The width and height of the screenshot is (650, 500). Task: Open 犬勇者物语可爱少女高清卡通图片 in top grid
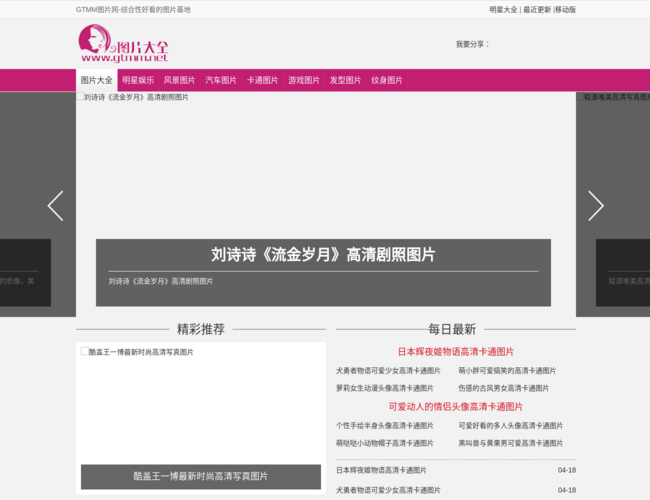tap(388, 371)
